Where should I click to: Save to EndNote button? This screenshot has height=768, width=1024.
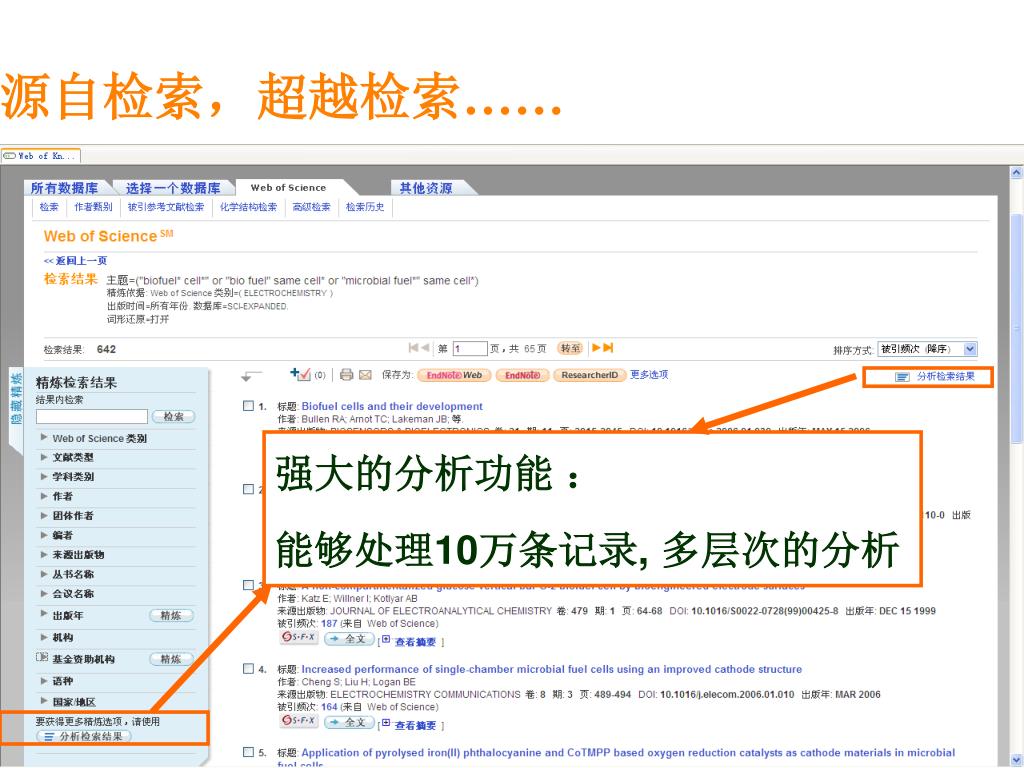click(522, 376)
